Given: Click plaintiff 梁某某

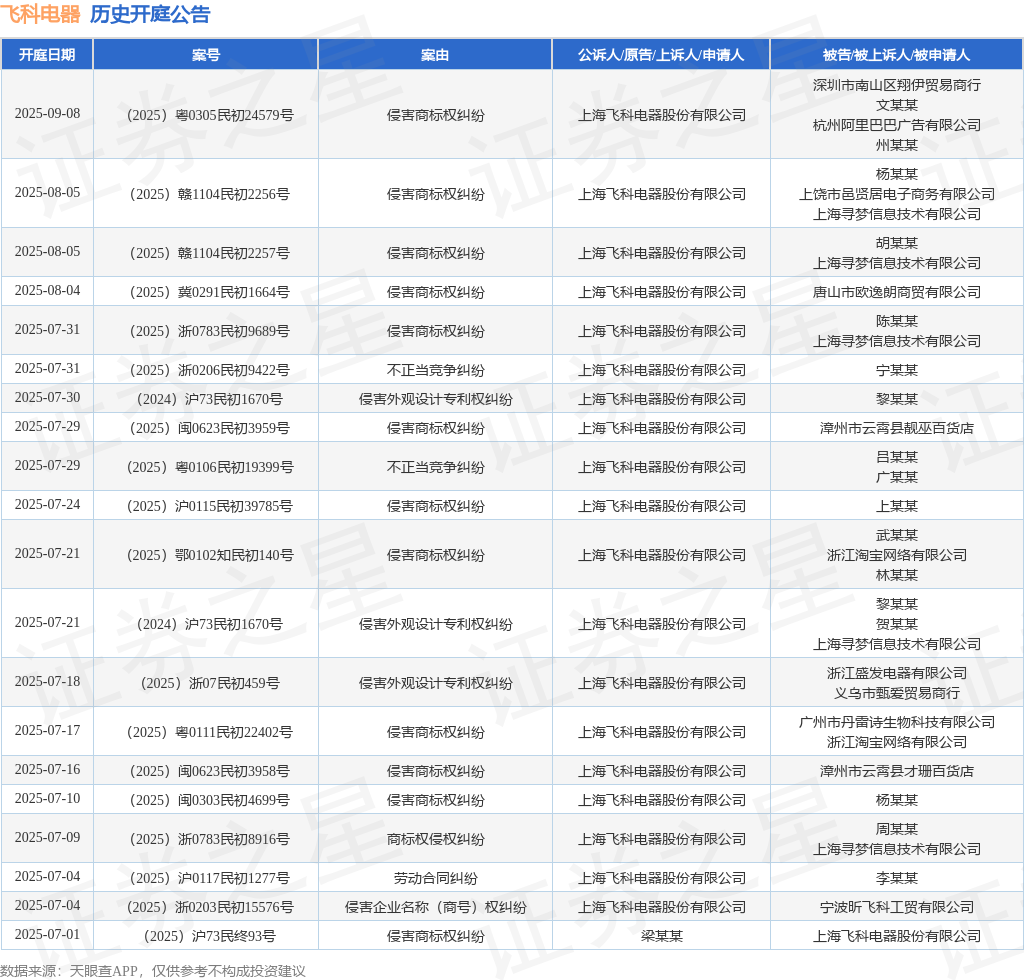Looking at the screenshot, I should click(x=661, y=936).
